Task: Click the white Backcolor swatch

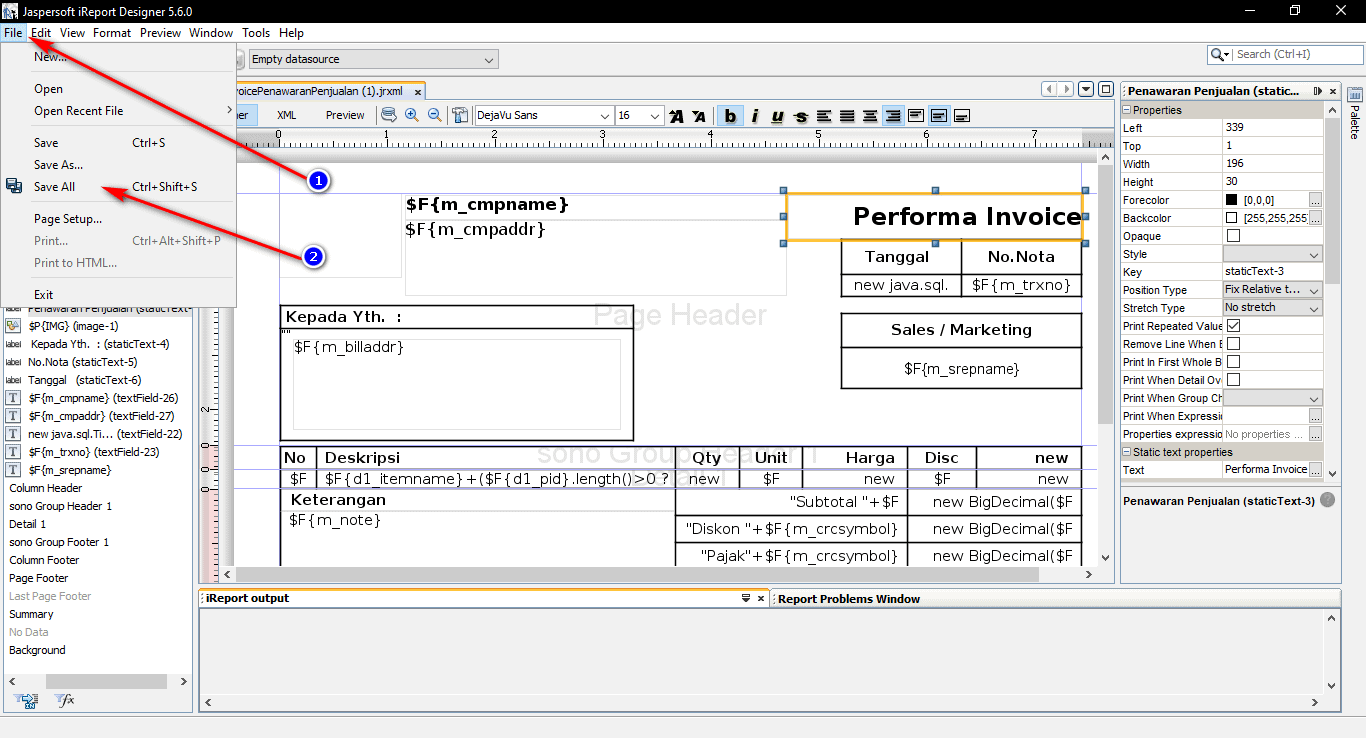Action: coord(1232,218)
